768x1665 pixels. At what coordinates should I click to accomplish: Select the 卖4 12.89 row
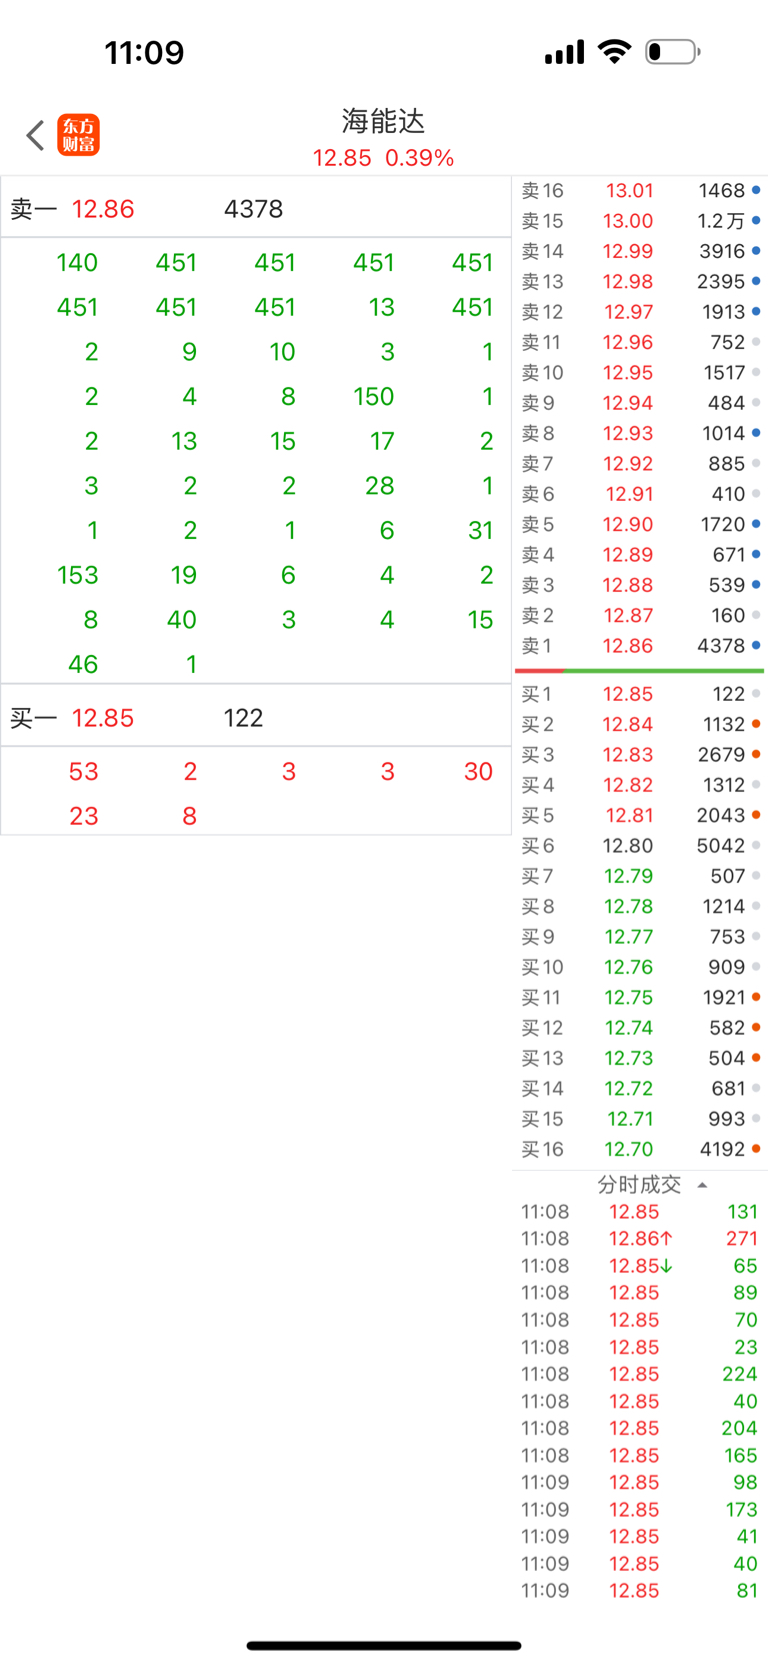coord(640,555)
